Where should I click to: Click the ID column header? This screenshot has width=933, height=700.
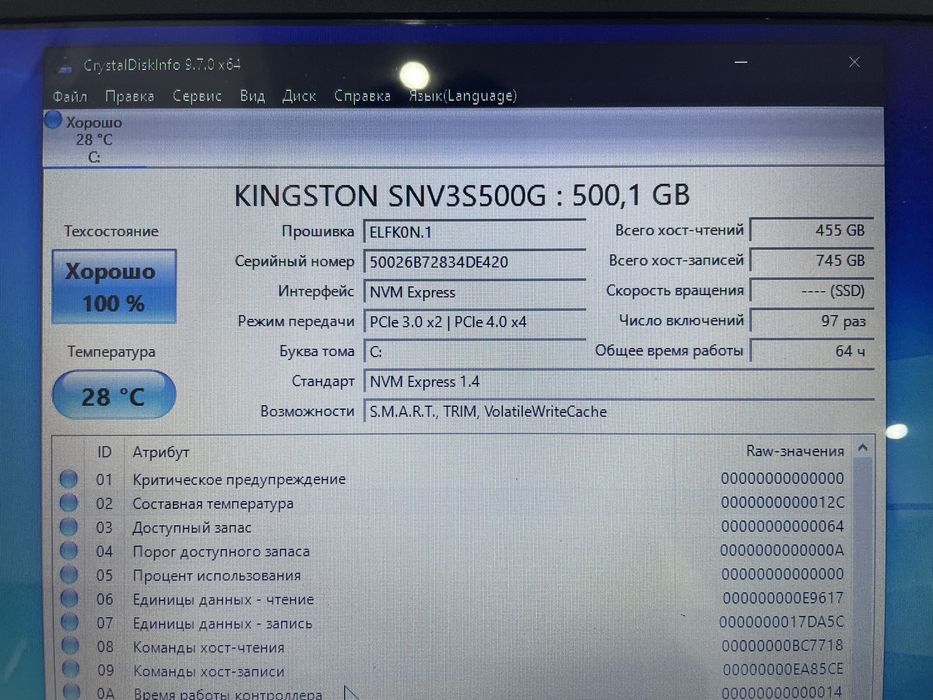pyautogui.click(x=104, y=452)
